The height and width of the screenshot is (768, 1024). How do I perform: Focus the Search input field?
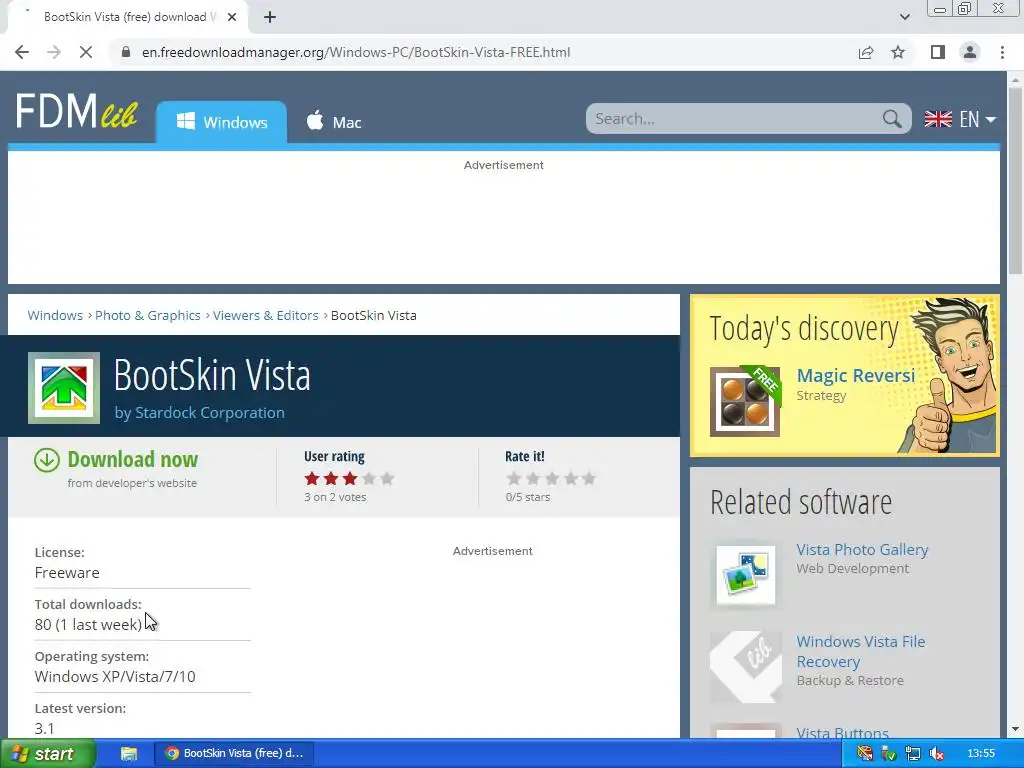(x=735, y=119)
